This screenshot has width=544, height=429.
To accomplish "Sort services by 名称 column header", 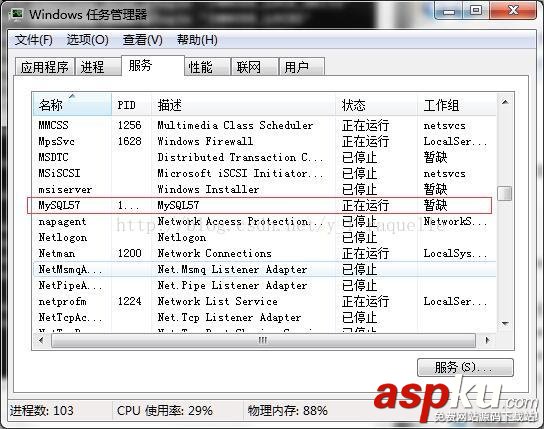I will [72, 104].
